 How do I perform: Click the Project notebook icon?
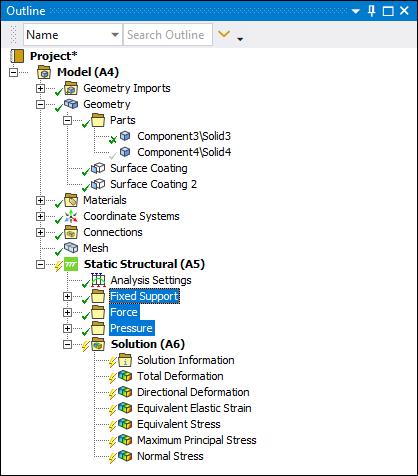click(17, 56)
